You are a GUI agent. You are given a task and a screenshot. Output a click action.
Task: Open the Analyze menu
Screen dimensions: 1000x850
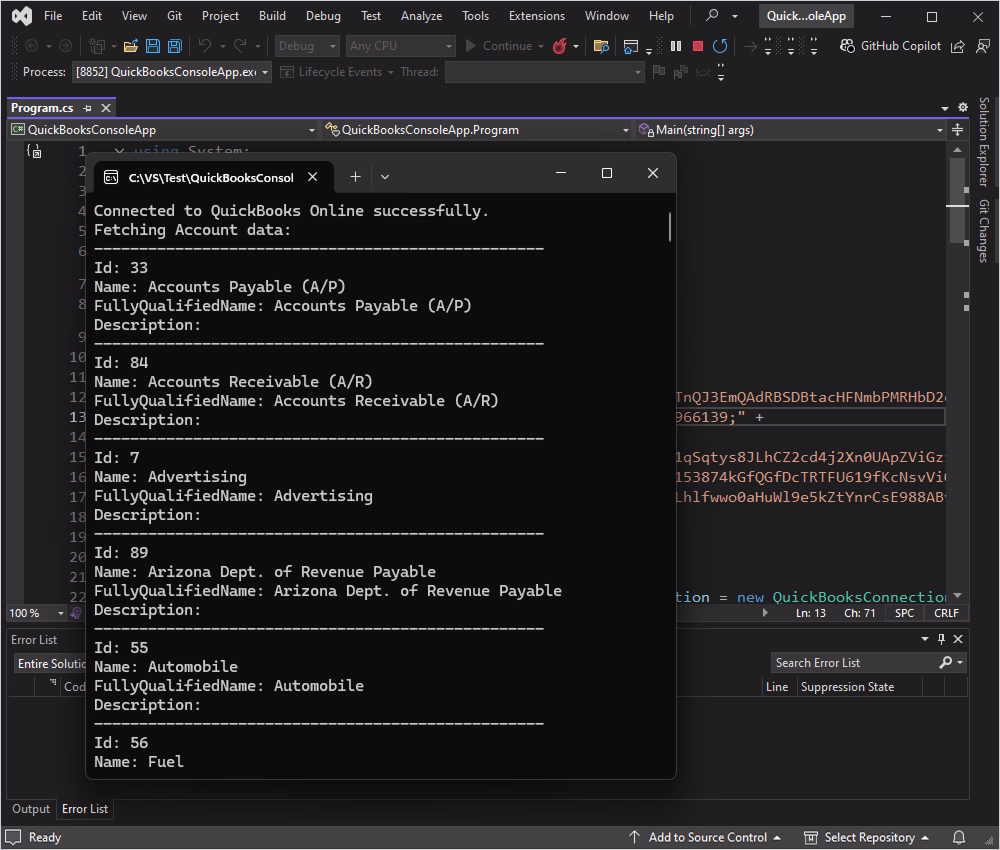[x=421, y=15]
